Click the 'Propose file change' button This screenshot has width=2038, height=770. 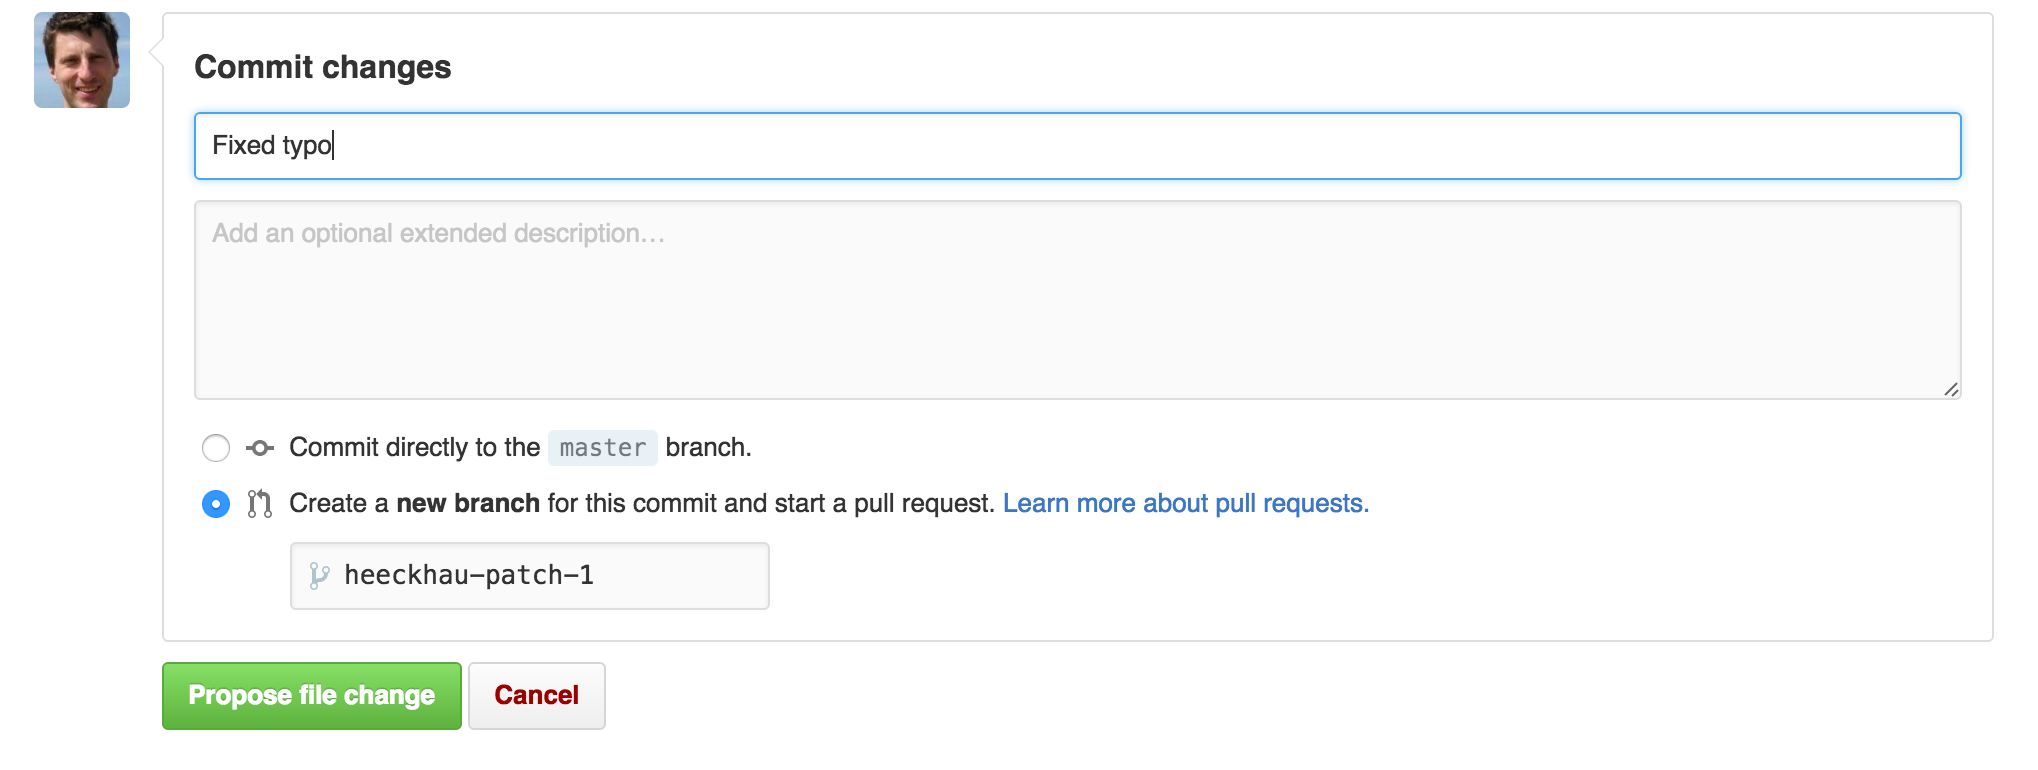pos(312,696)
